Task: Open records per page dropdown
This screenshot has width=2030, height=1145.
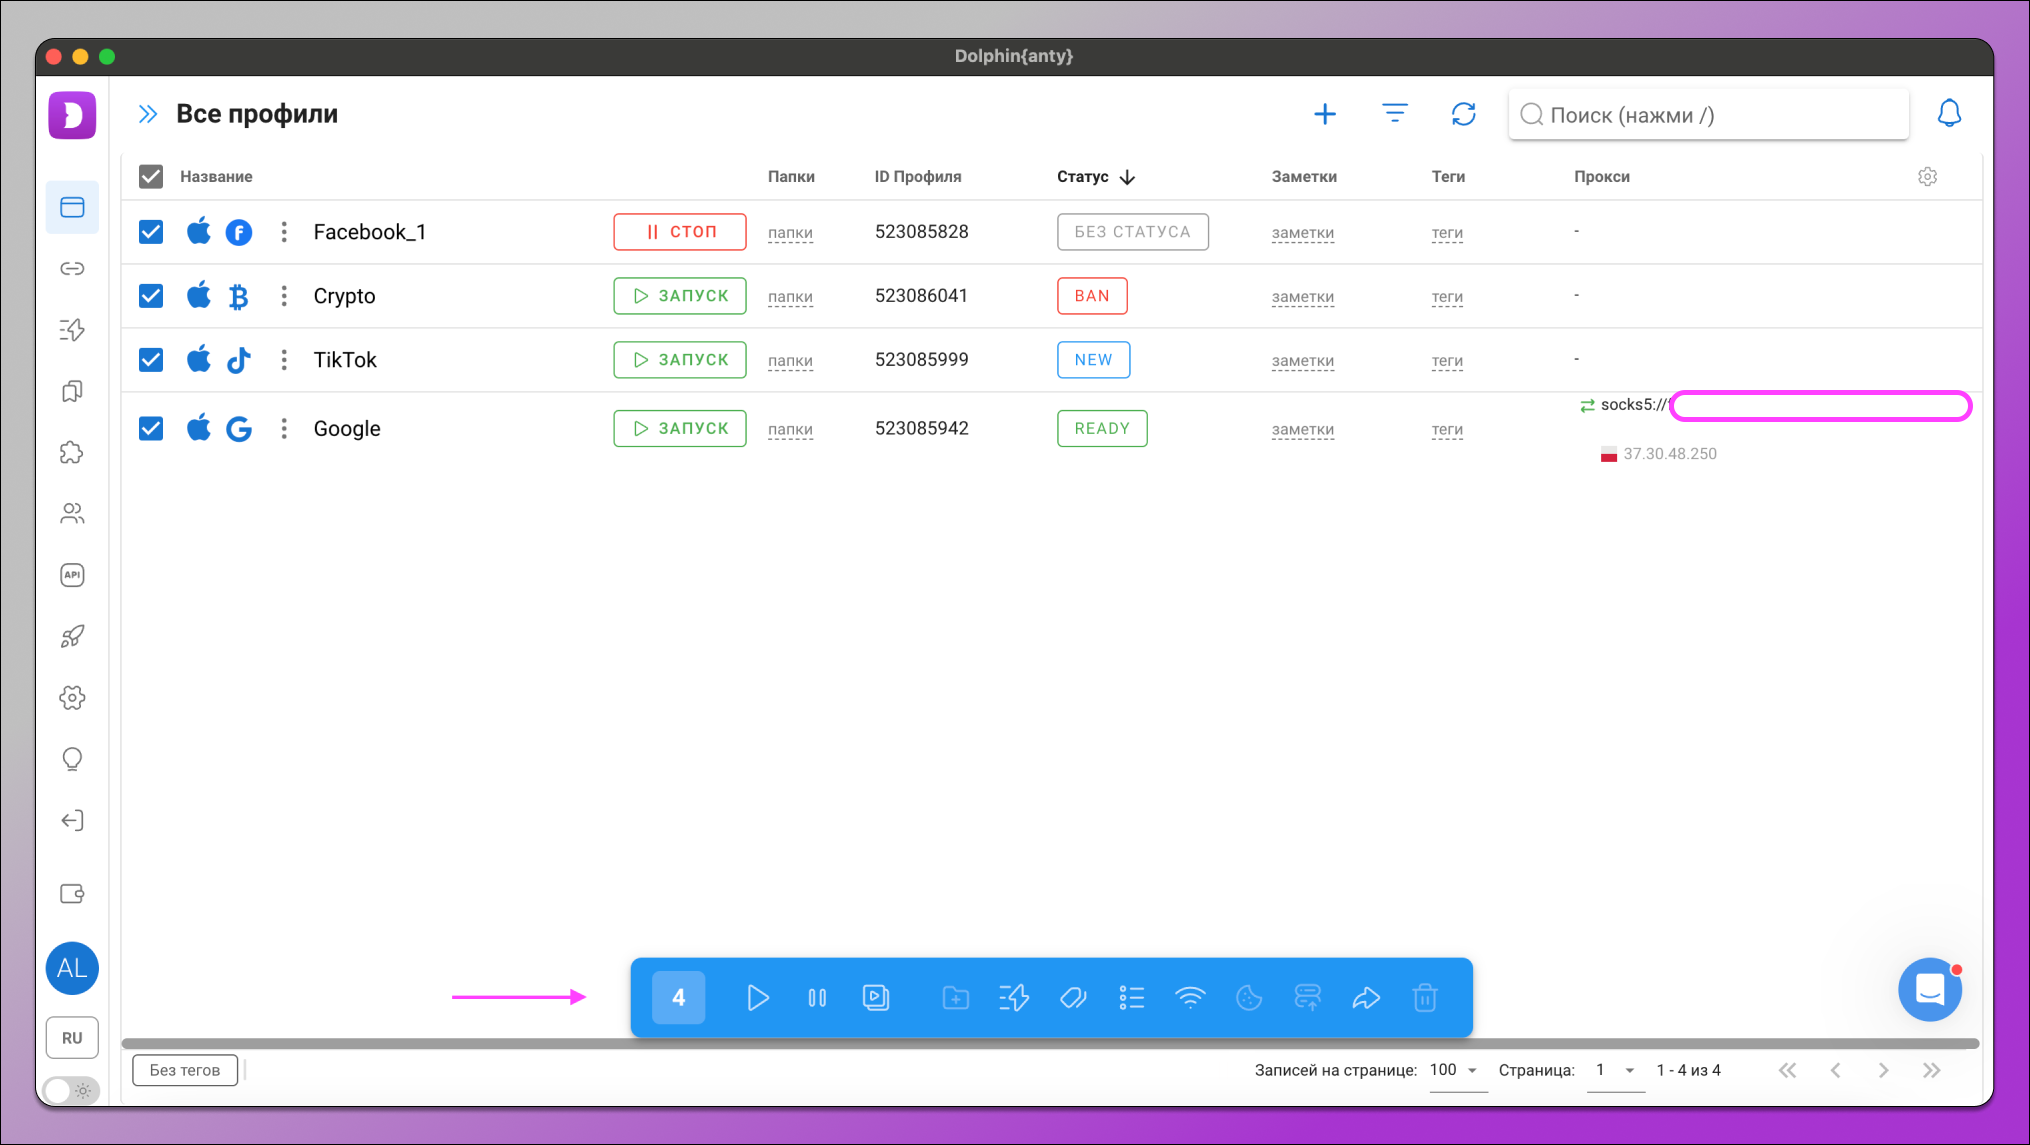Action: [x=1455, y=1070]
